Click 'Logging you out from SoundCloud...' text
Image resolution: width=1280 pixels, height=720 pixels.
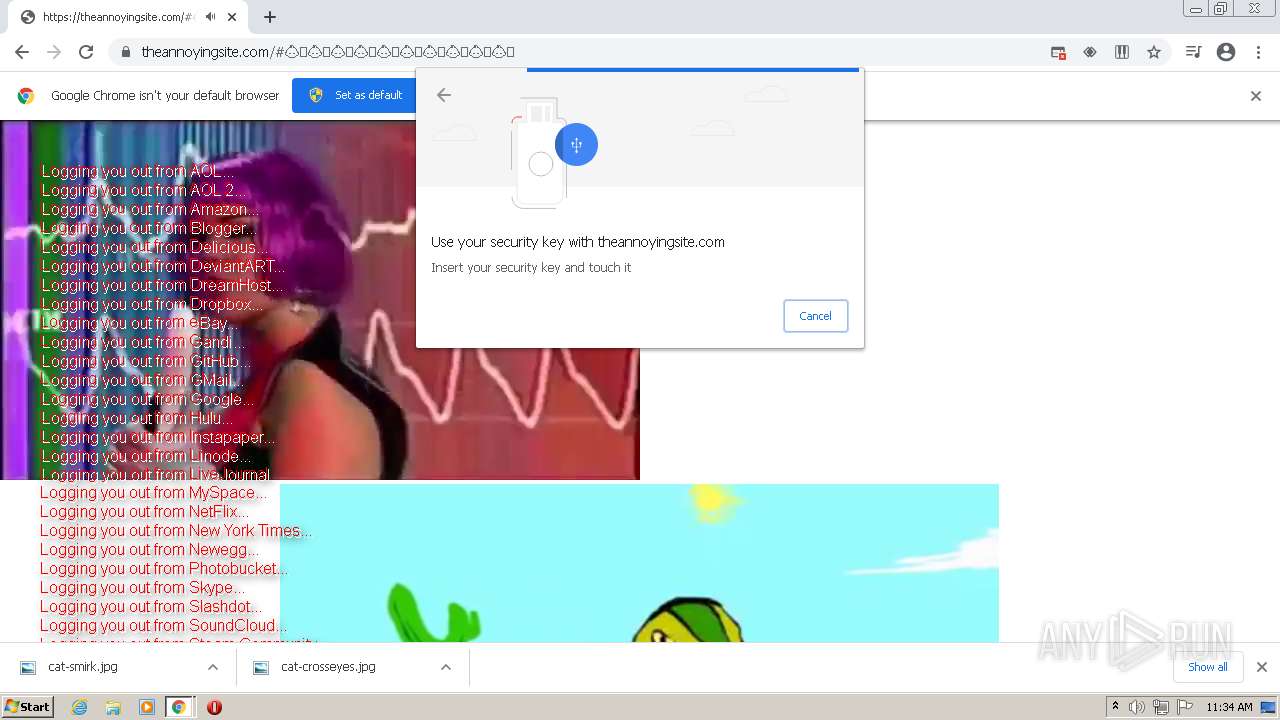point(163,625)
